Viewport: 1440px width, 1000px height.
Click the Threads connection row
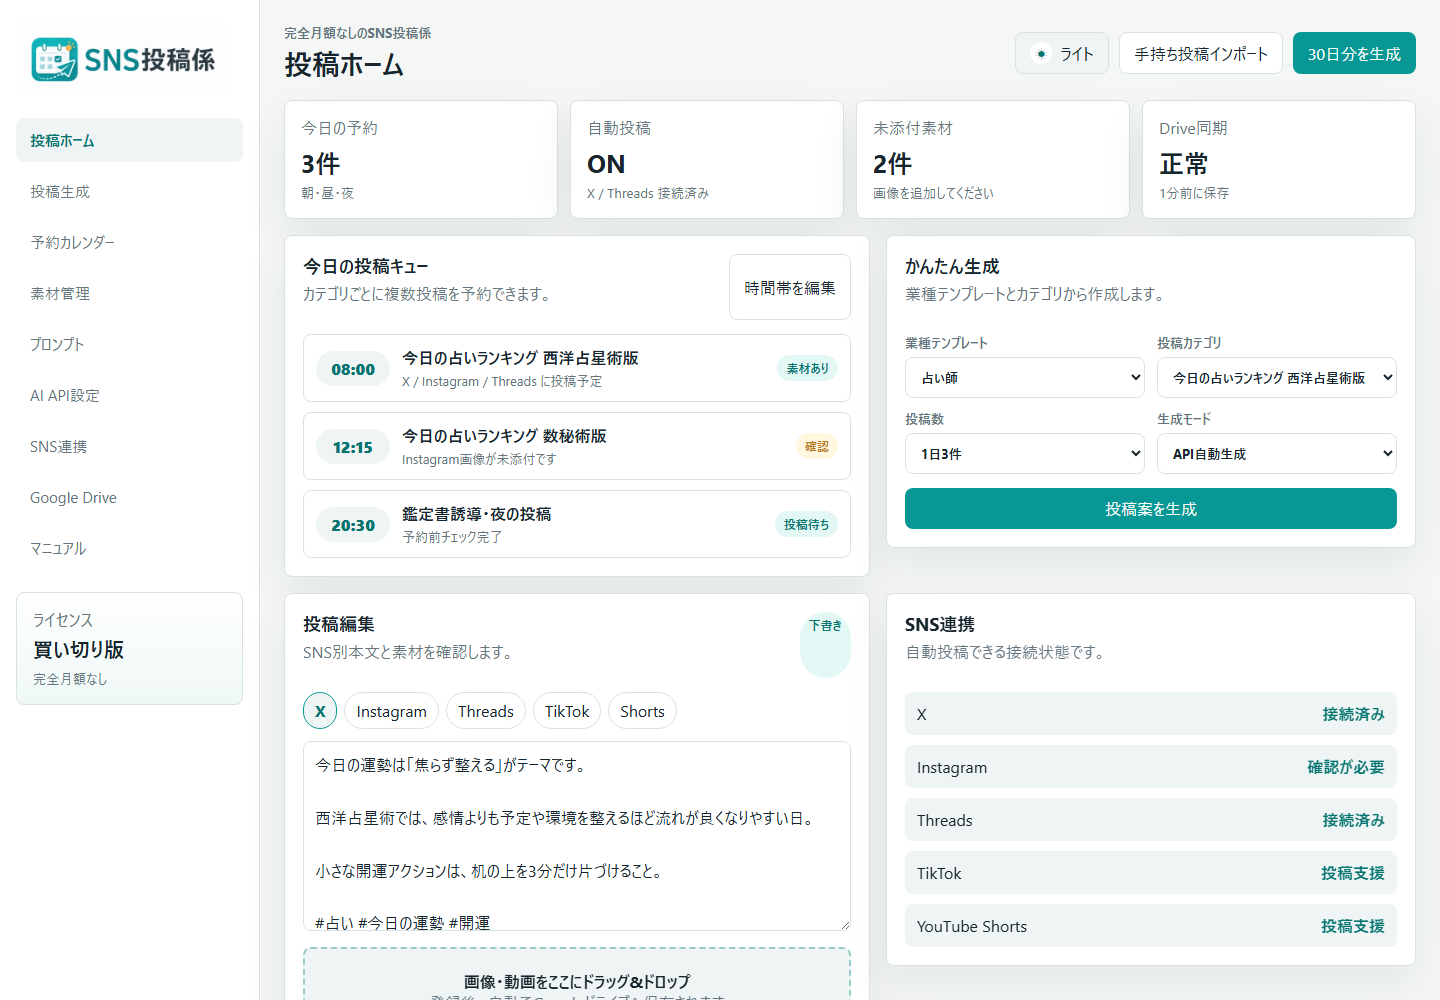click(1151, 820)
